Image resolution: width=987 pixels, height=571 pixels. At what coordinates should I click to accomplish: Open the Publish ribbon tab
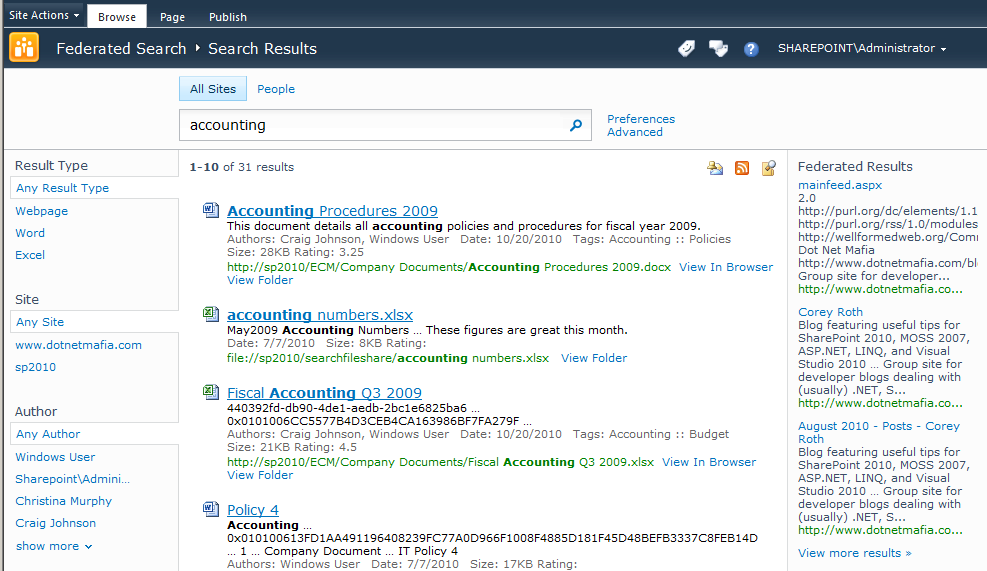point(228,17)
